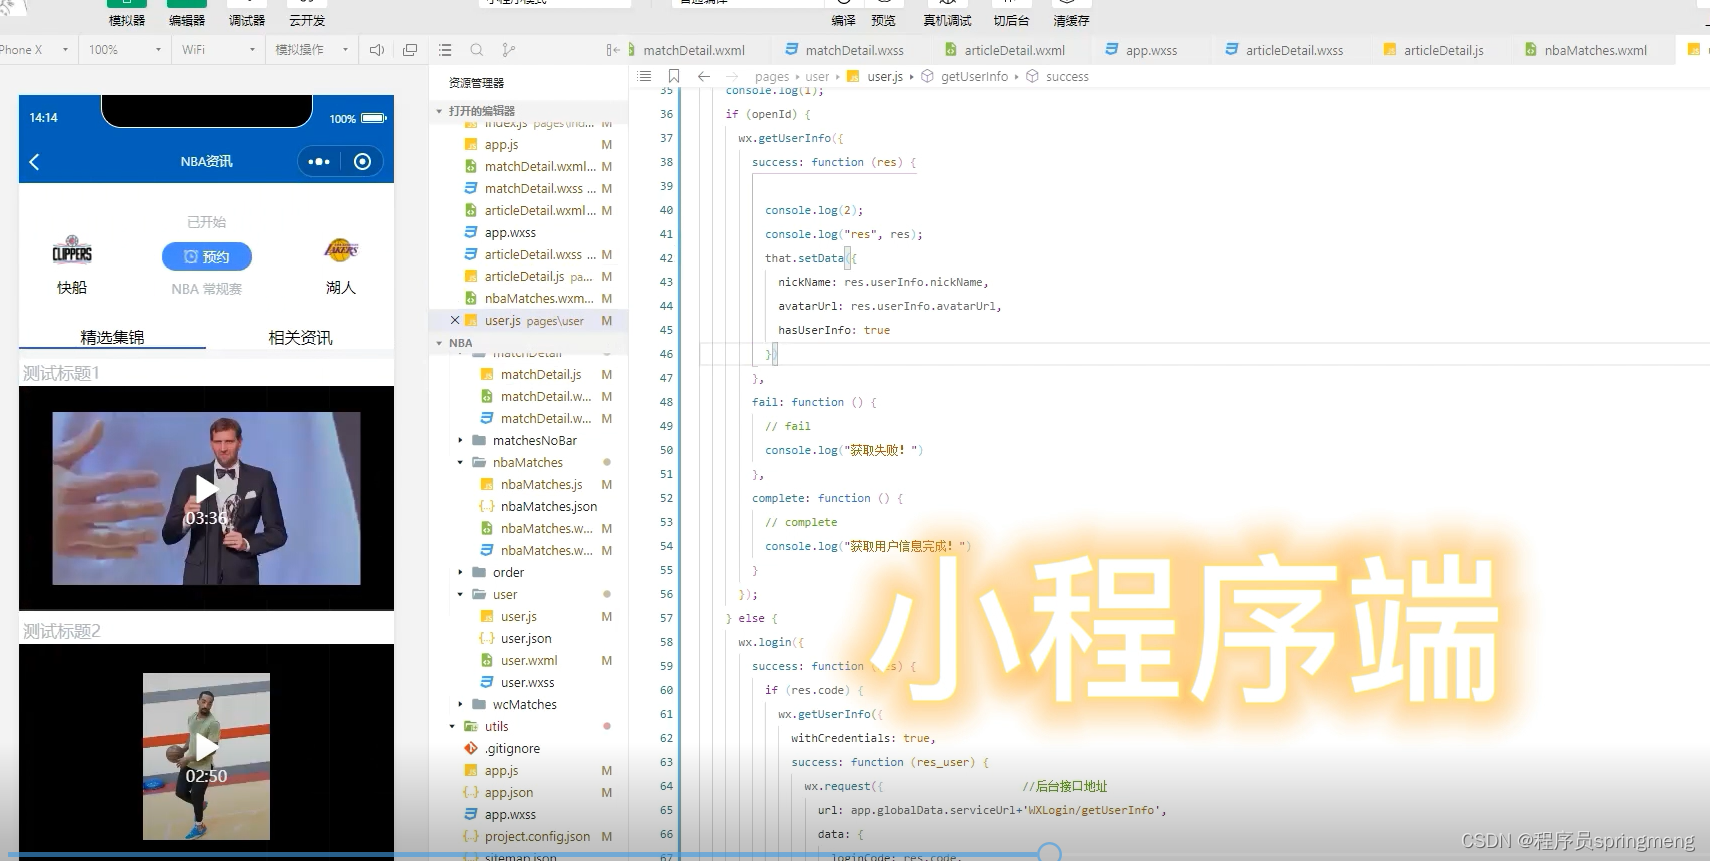Screen dimensions: 1710x861
Task: Select the 相关资讯 tab in the simulator
Action: point(300,338)
